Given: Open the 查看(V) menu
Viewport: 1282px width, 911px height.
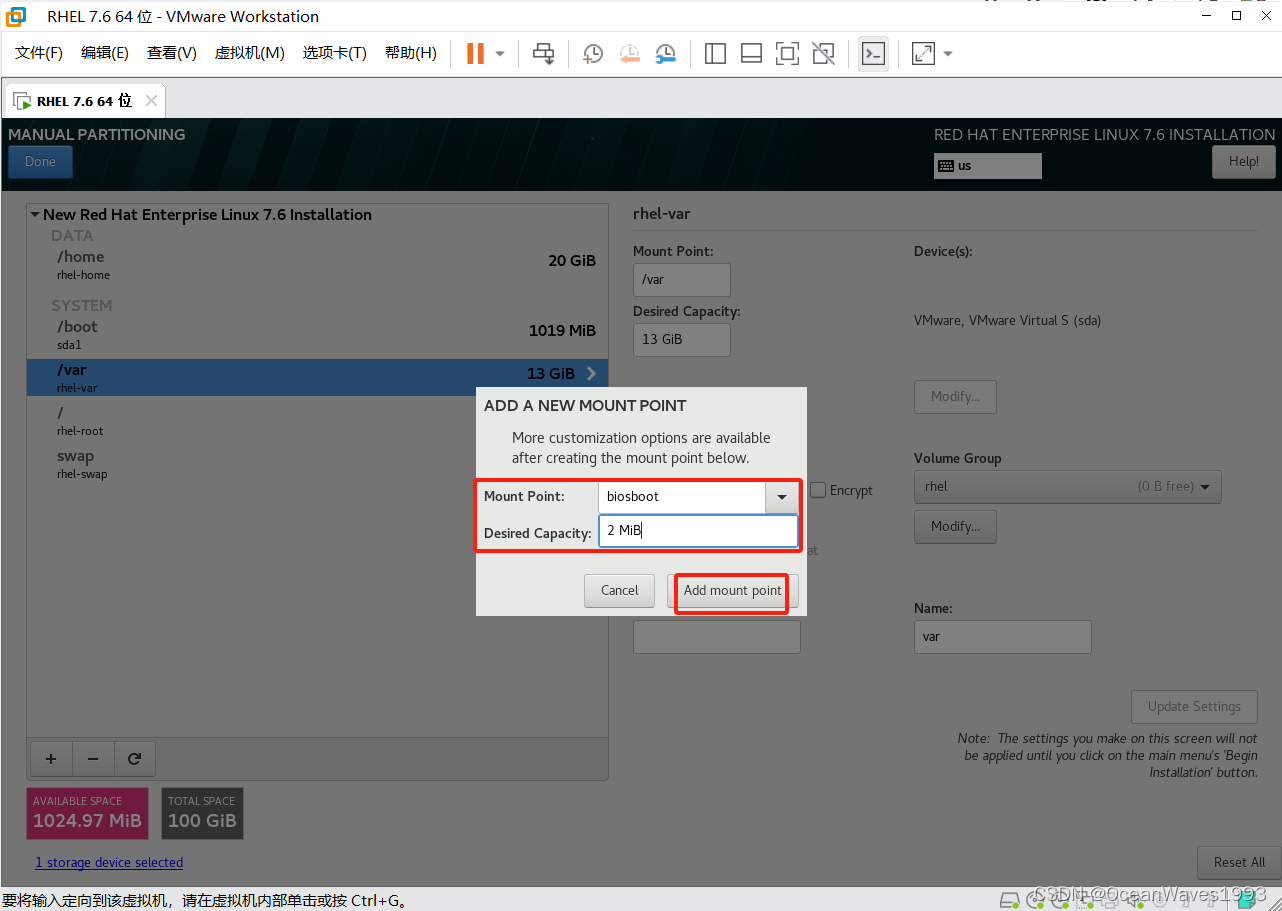Looking at the screenshot, I should [172, 53].
